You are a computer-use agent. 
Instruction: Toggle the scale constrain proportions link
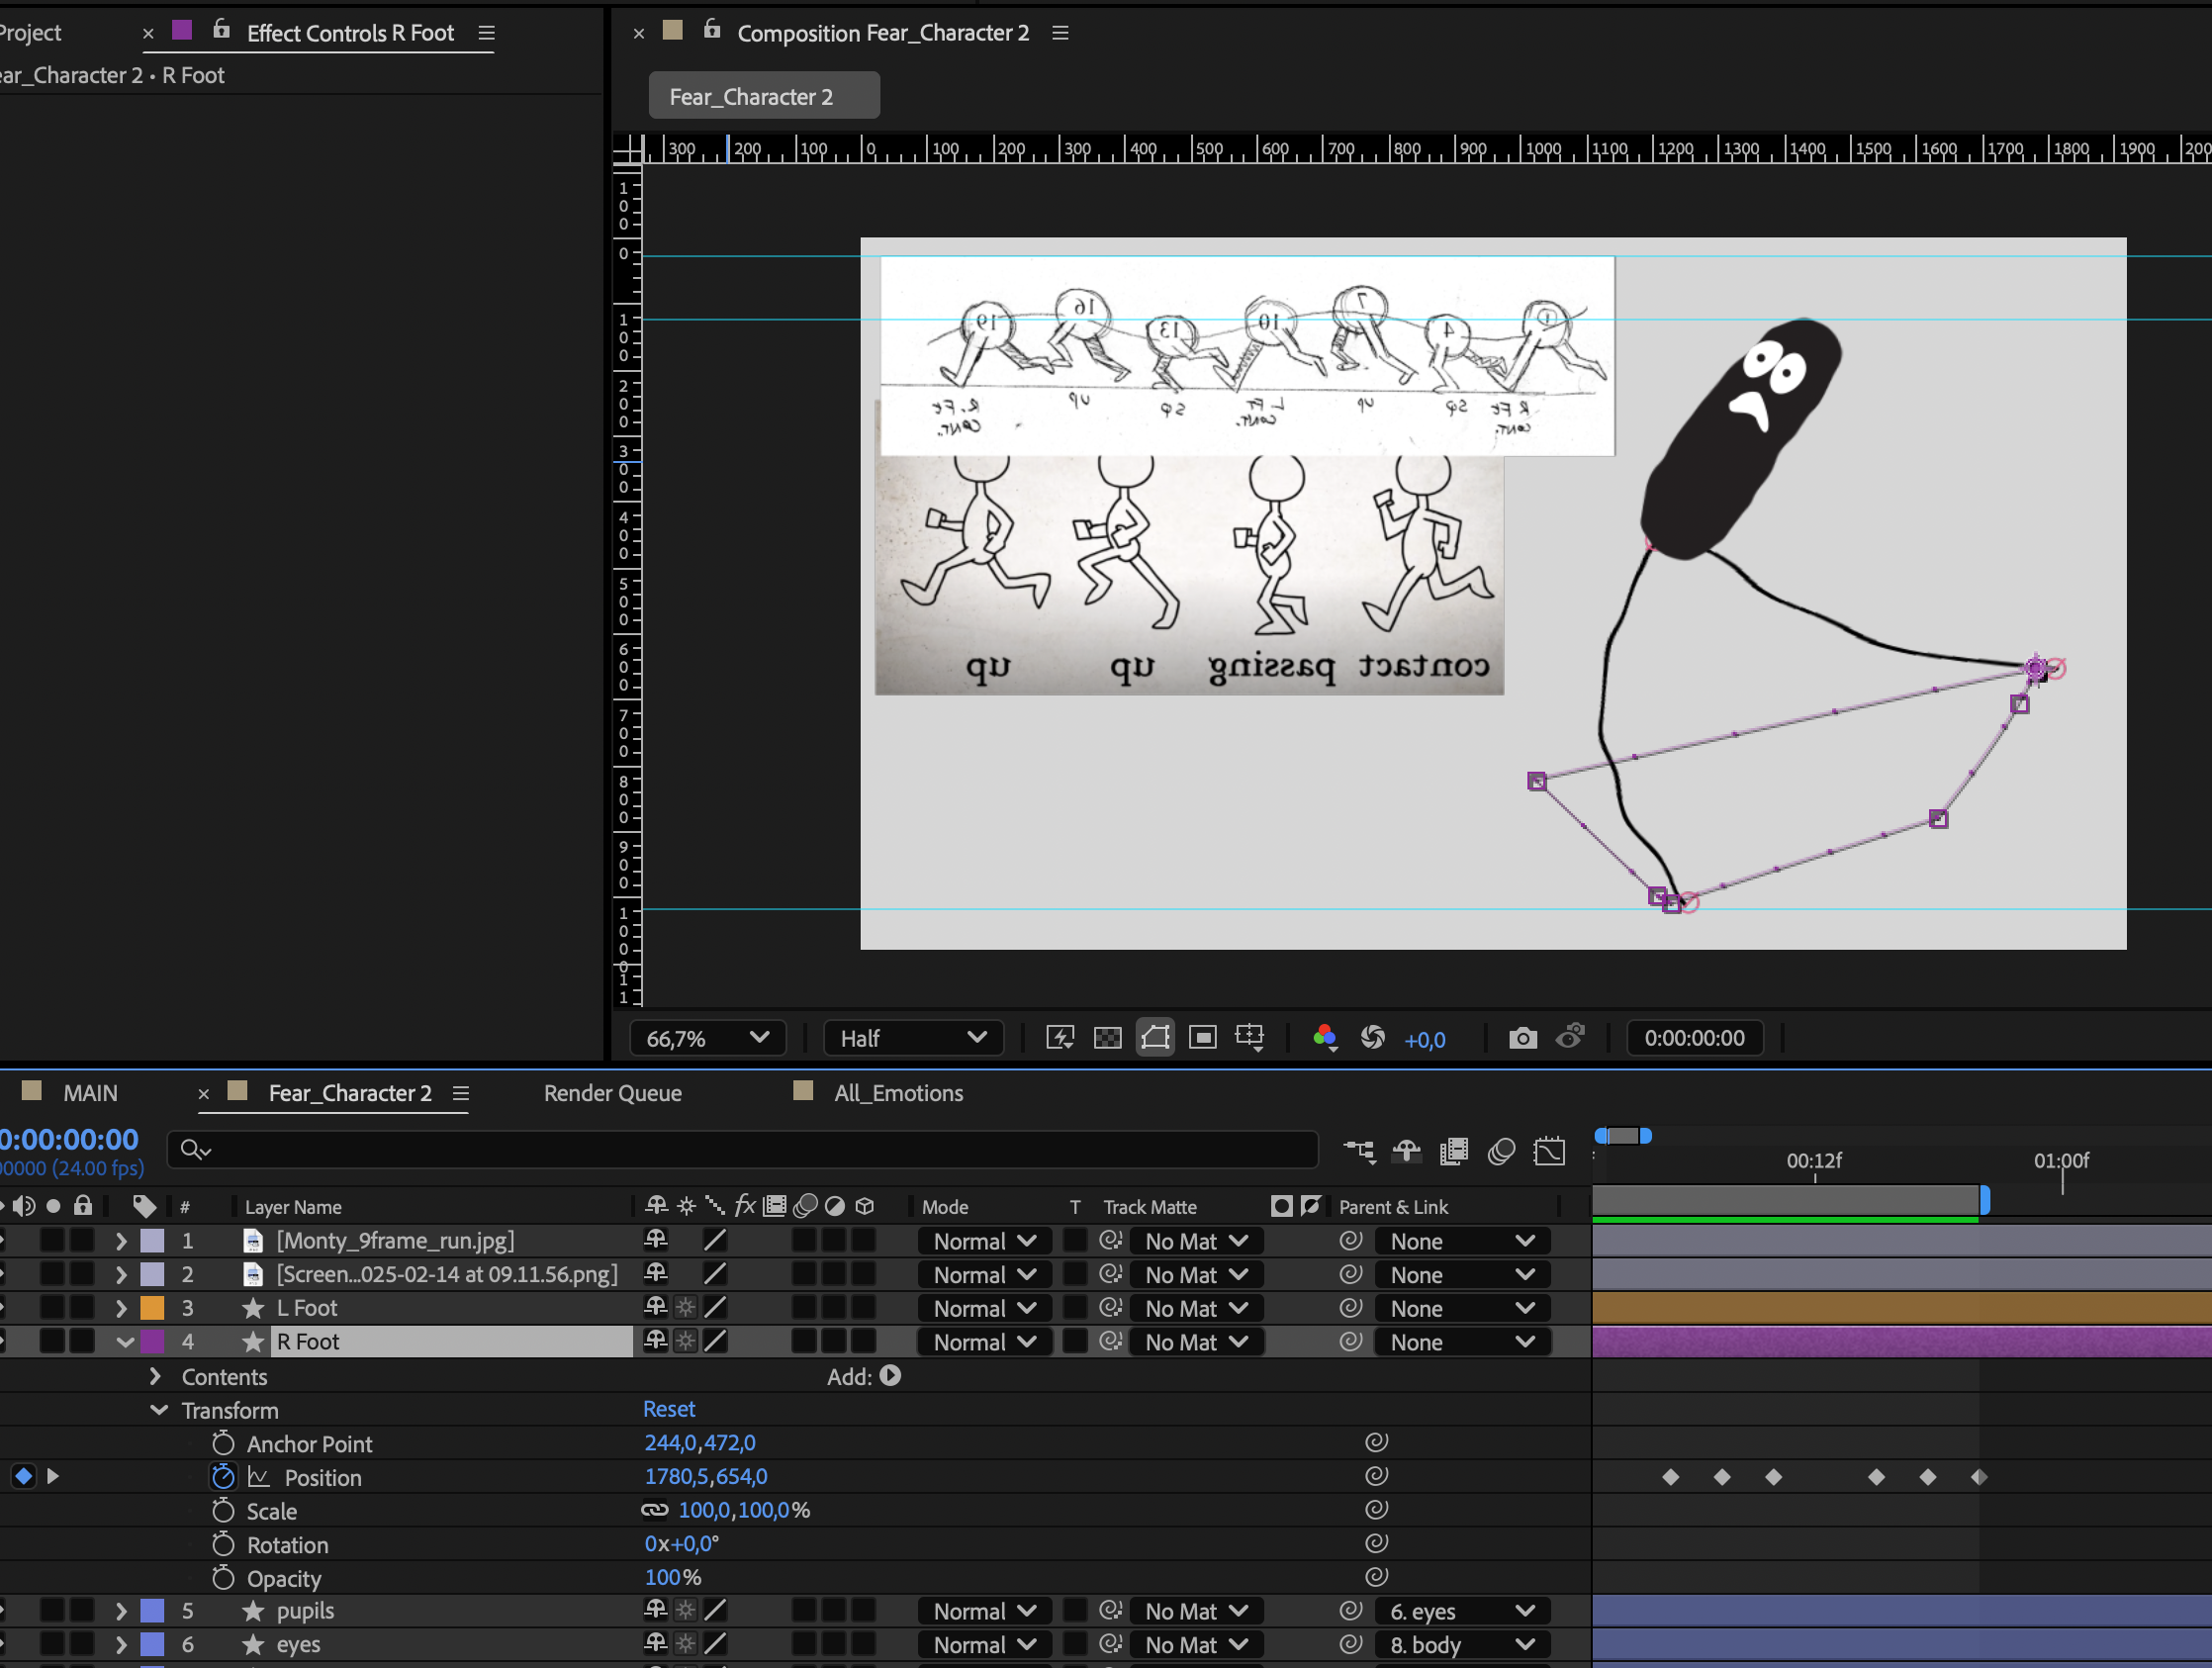click(655, 1510)
